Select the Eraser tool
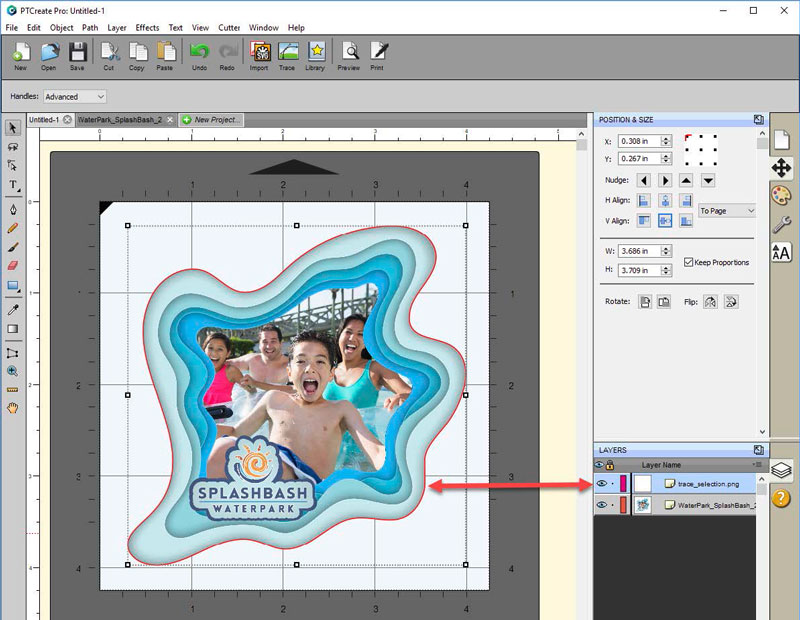 (x=13, y=265)
